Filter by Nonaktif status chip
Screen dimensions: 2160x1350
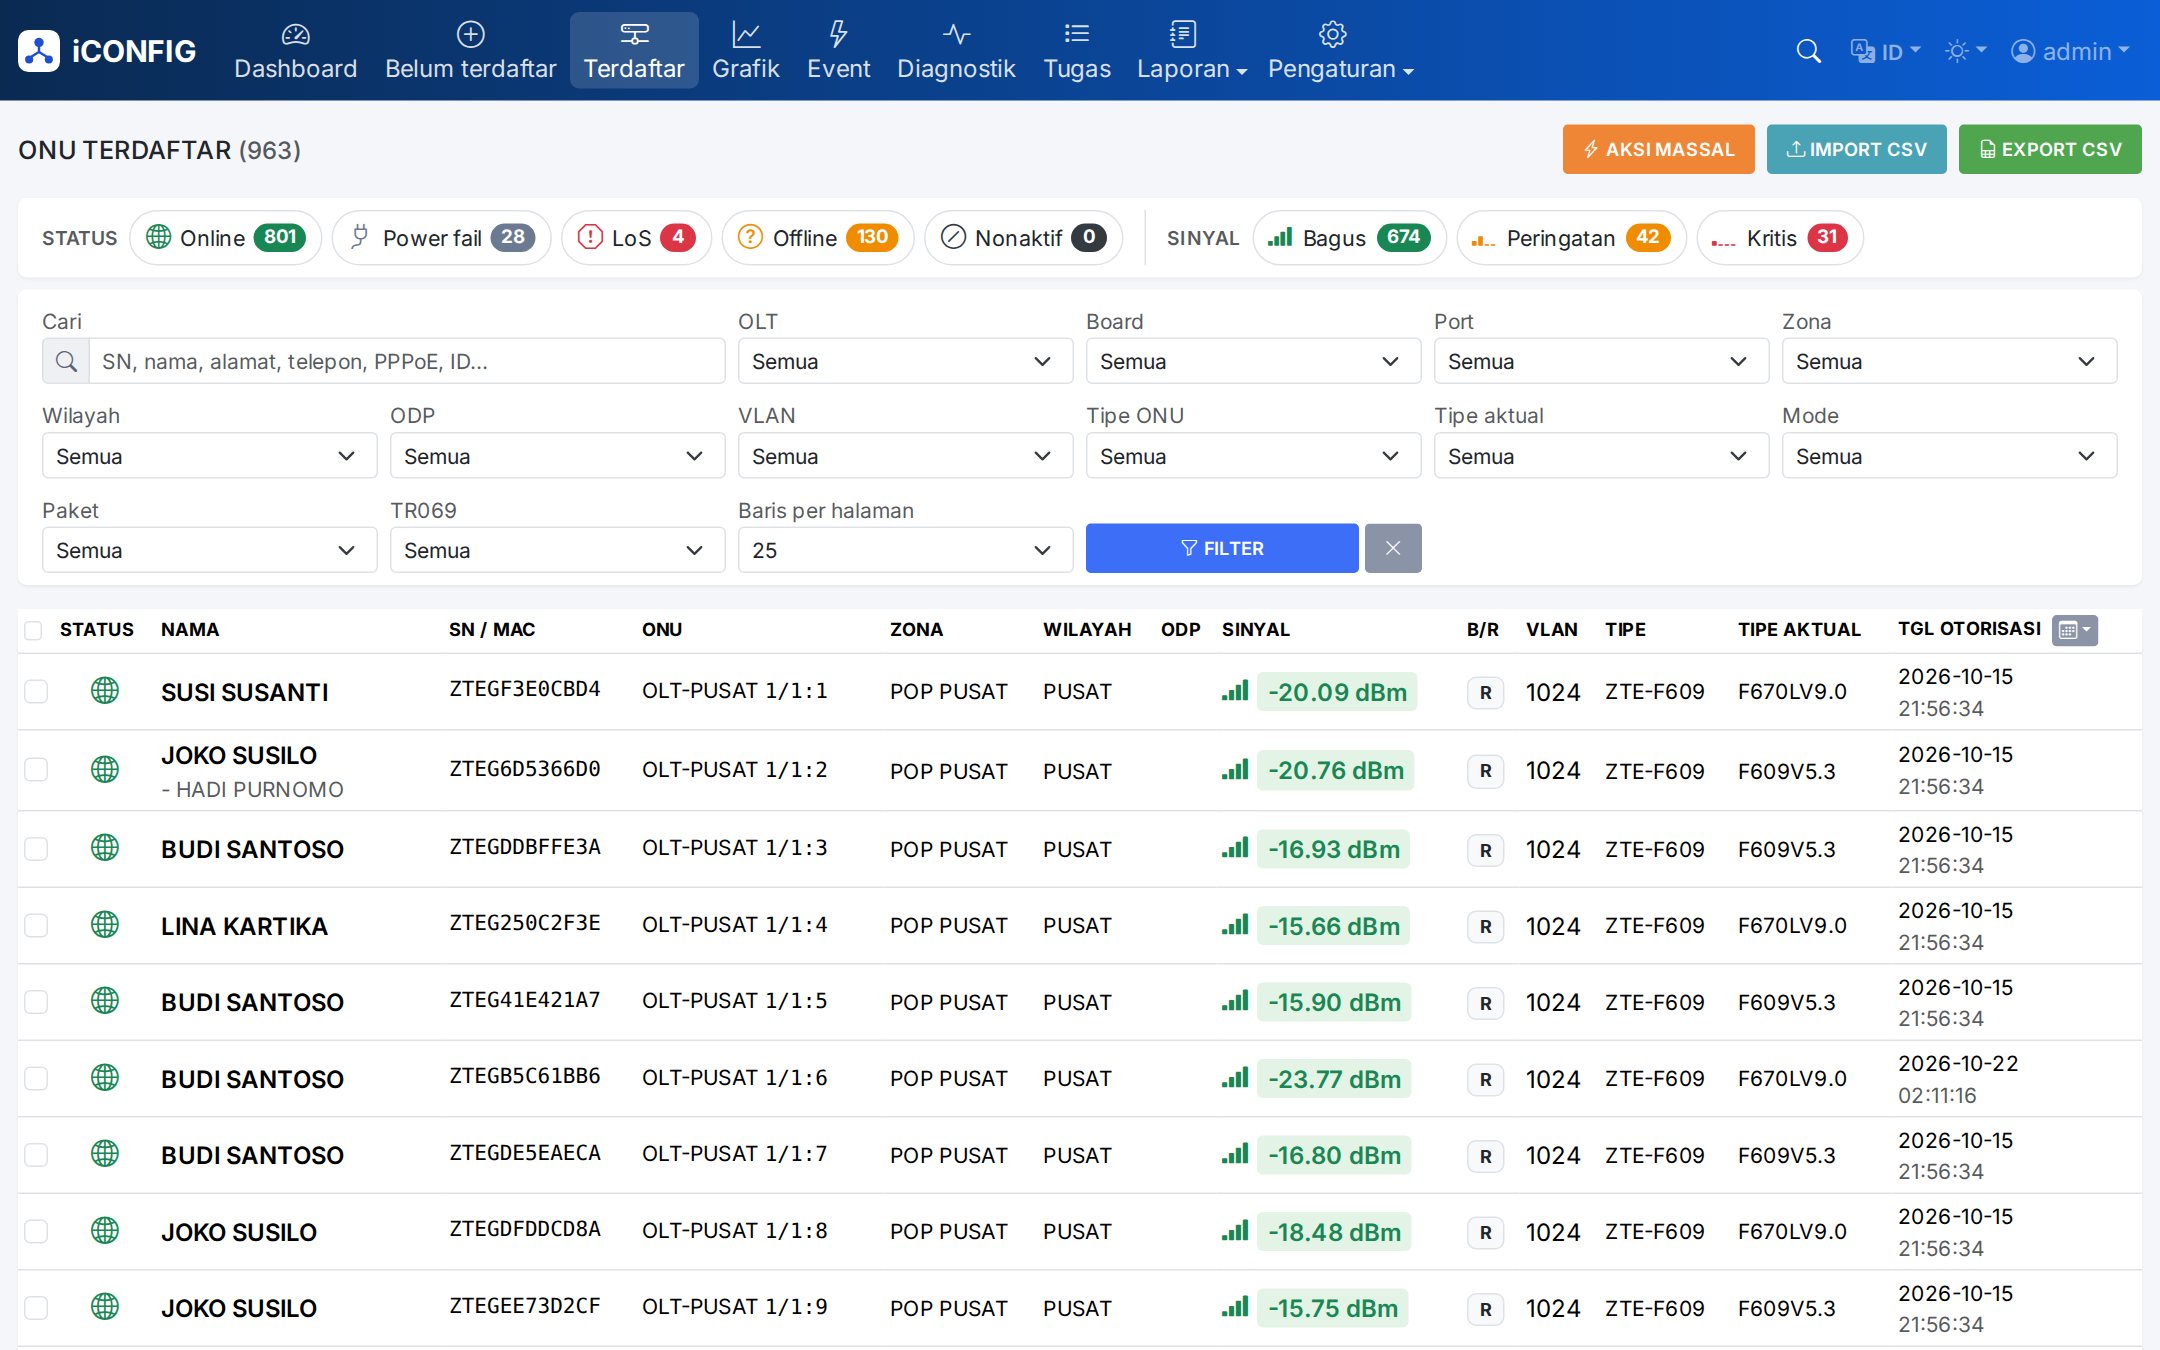click(1023, 238)
